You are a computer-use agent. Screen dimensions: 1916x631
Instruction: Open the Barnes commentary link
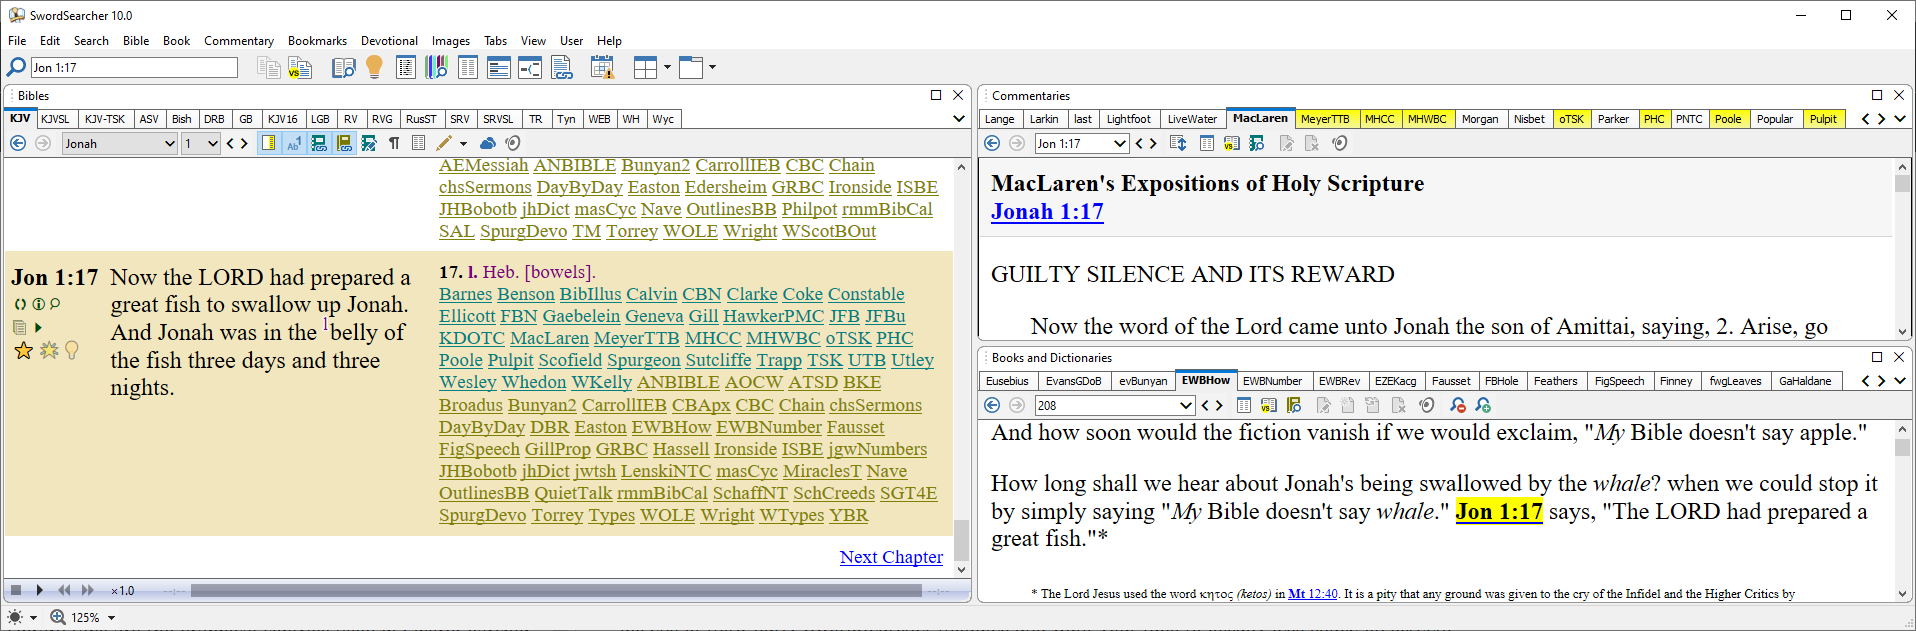click(x=465, y=294)
